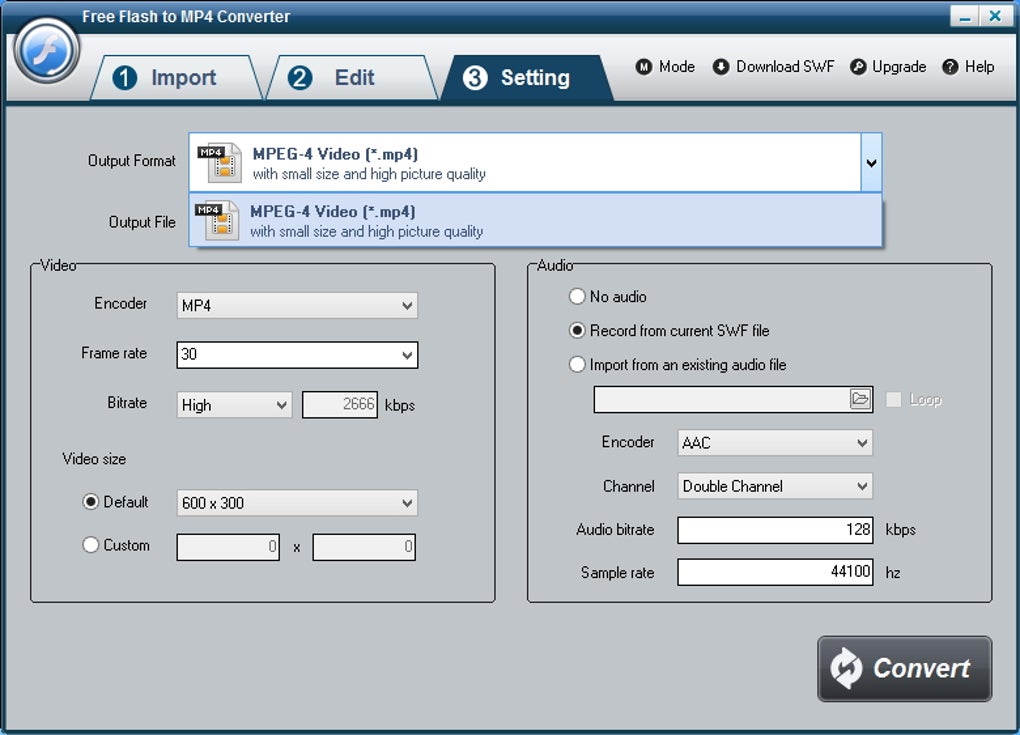Pick MPEG-4 Video (*.mp4) from dropdown list
Image resolution: width=1020 pixels, height=735 pixels.
pyautogui.click(x=535, y=220)
